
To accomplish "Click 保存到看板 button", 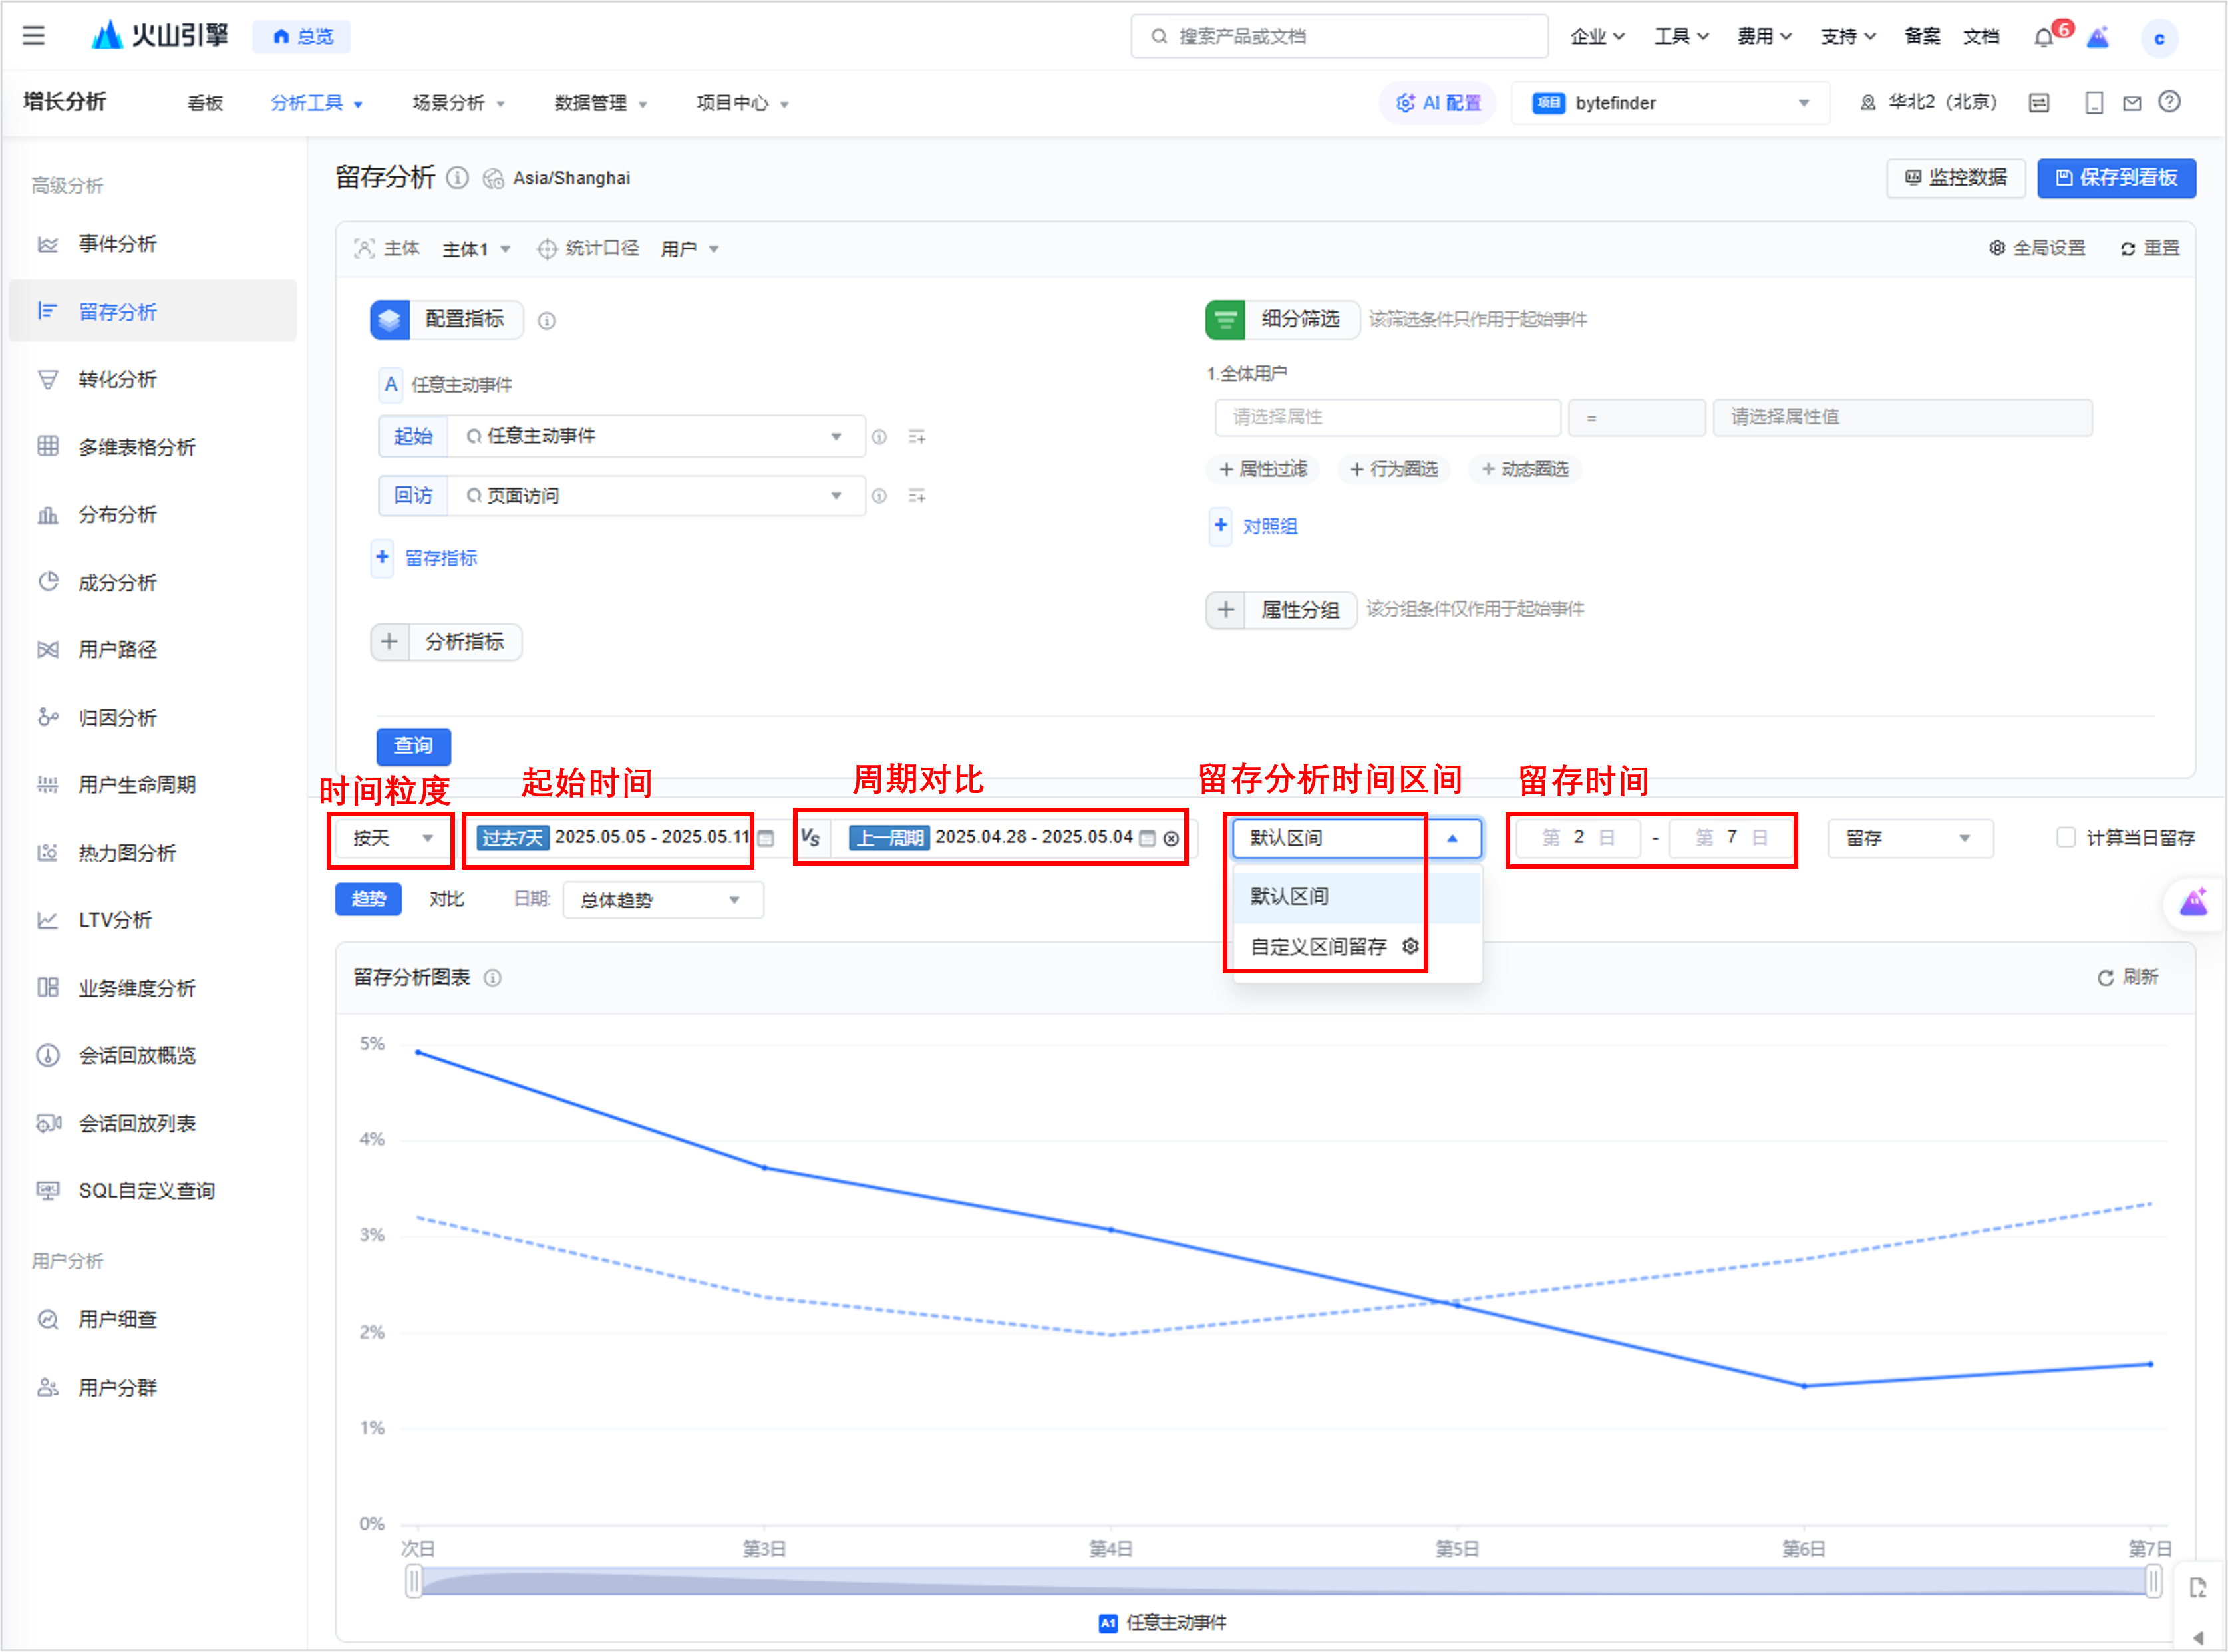I will coord(2116,178).
